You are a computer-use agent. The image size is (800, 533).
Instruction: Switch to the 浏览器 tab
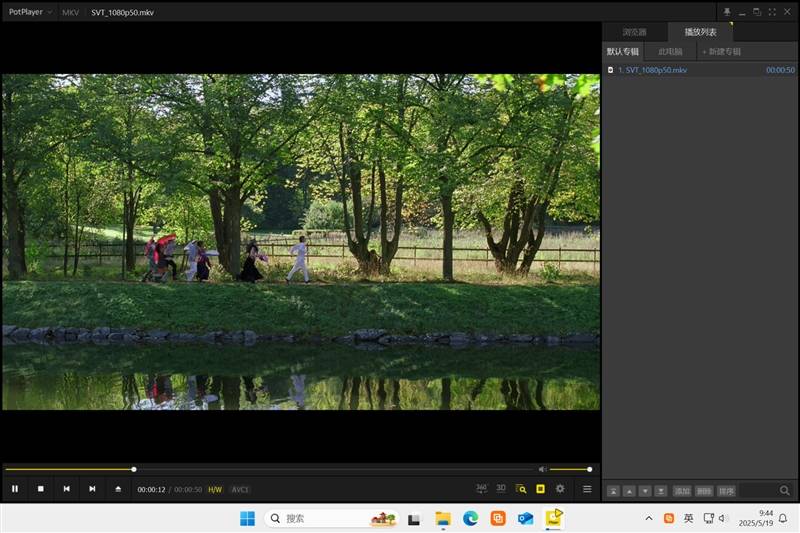[x=635, y=32]
